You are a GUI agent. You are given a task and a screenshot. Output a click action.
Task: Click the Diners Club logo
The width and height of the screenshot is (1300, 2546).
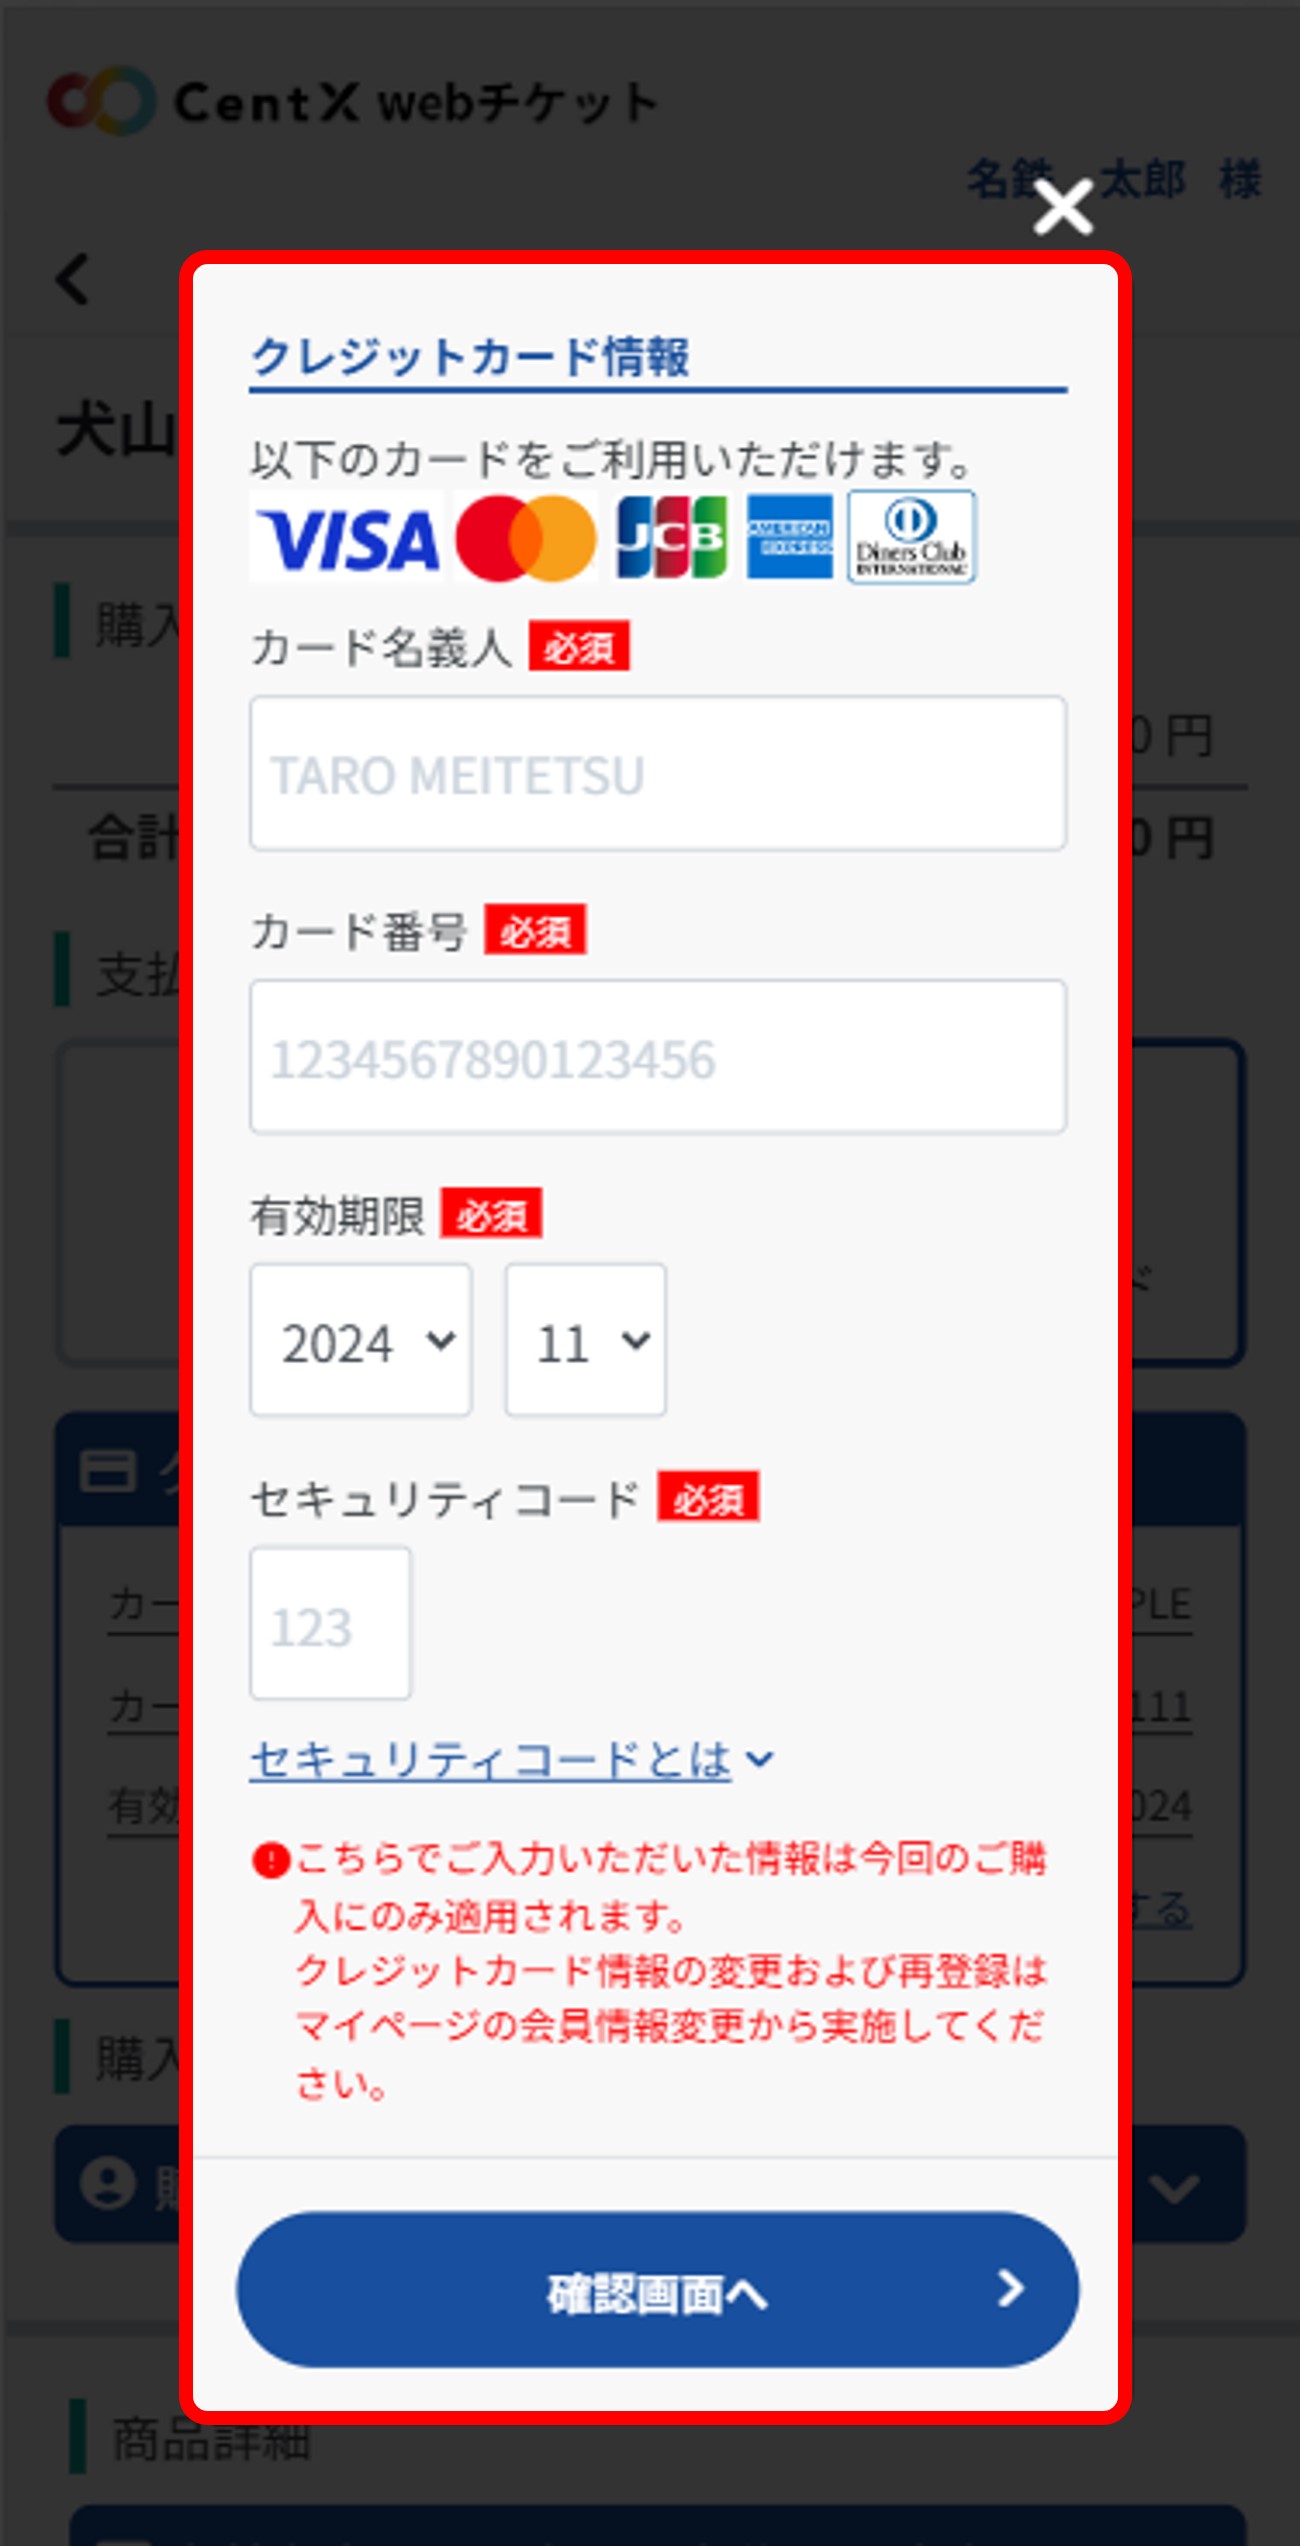[911, 537]
